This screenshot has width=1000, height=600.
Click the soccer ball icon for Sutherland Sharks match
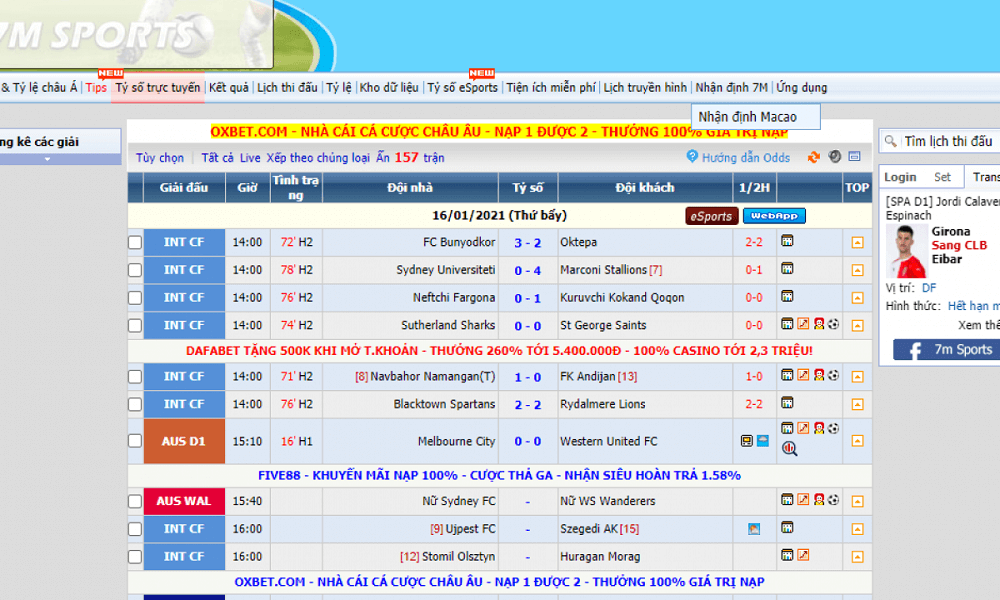click(x=834, y=324)
